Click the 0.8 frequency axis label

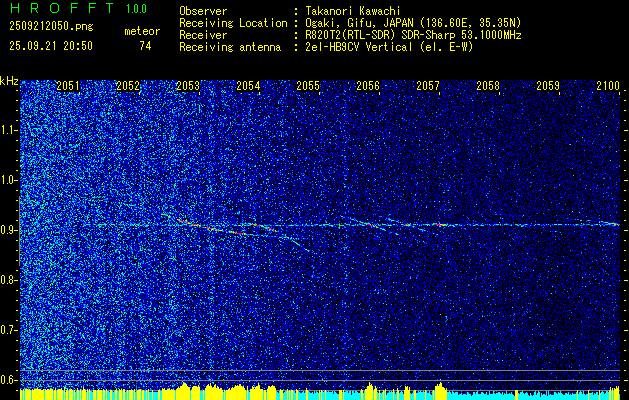[8, 280]
